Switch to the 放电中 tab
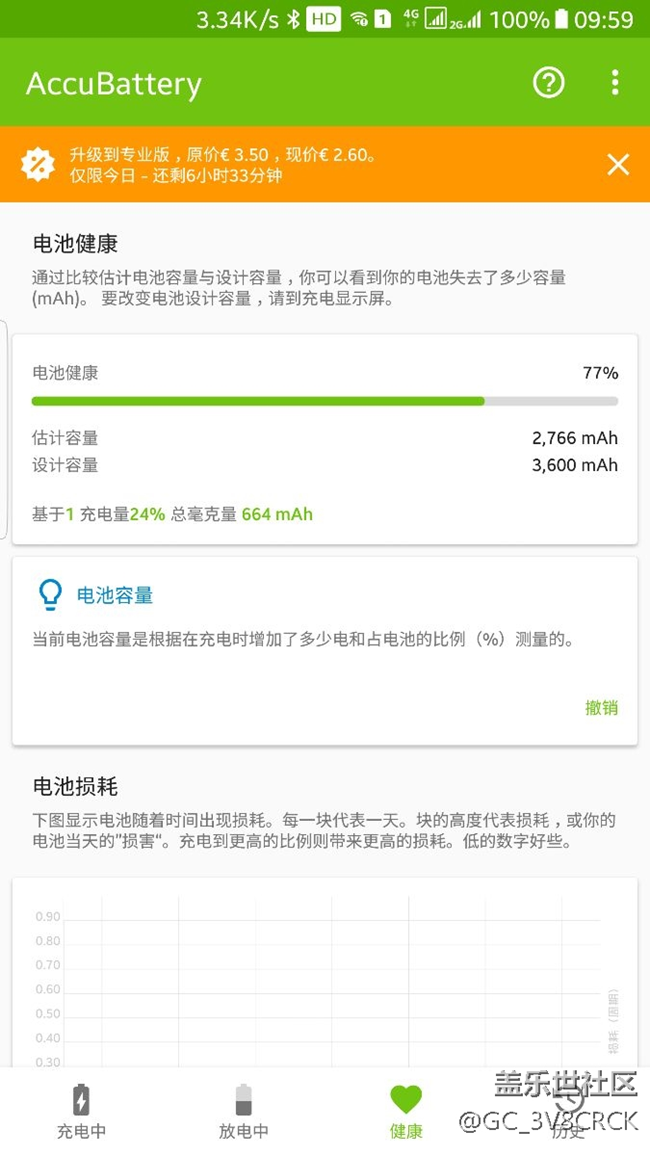The height and width of the screenshot is (1156, 650). coord(243,1133)
